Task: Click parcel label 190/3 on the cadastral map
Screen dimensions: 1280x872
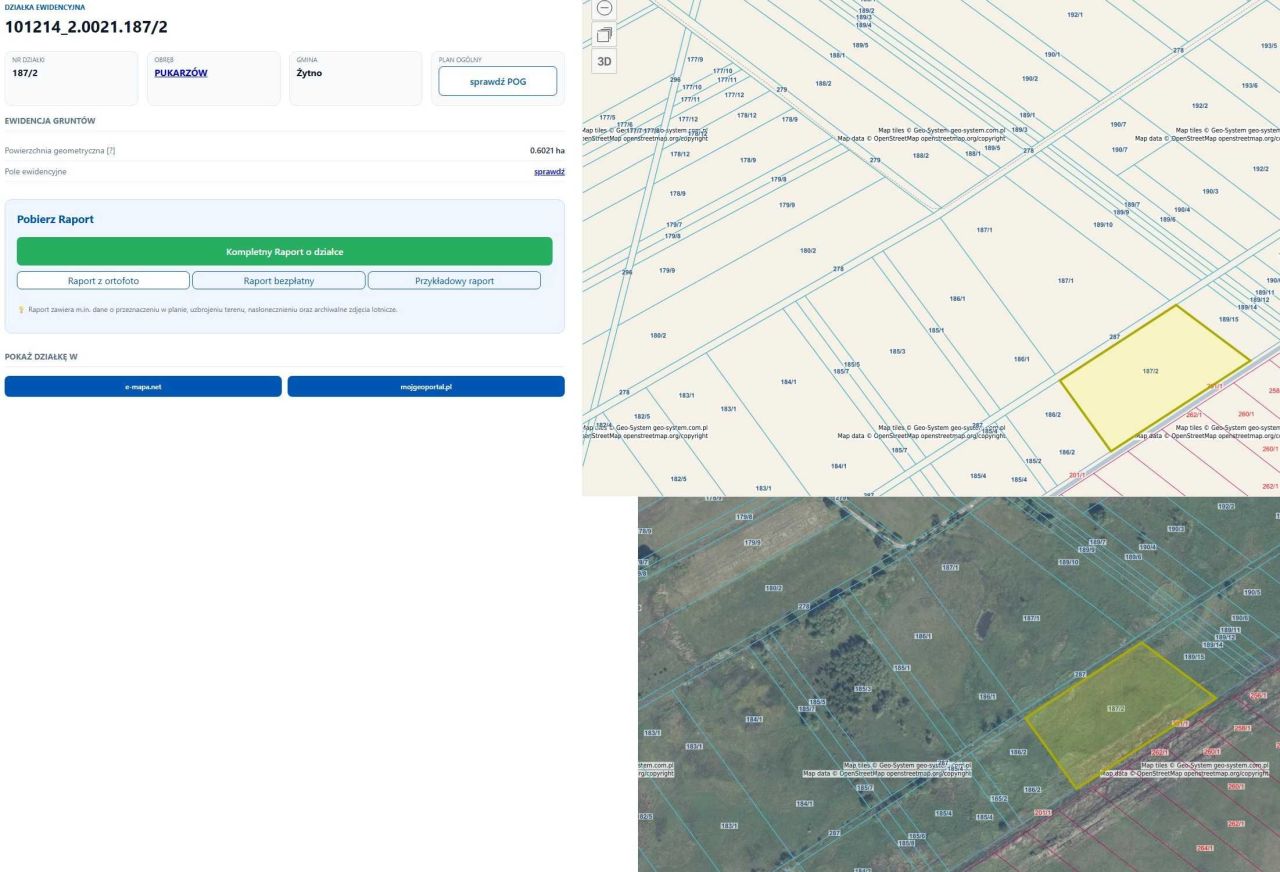Action: [x=1210, y=191]
